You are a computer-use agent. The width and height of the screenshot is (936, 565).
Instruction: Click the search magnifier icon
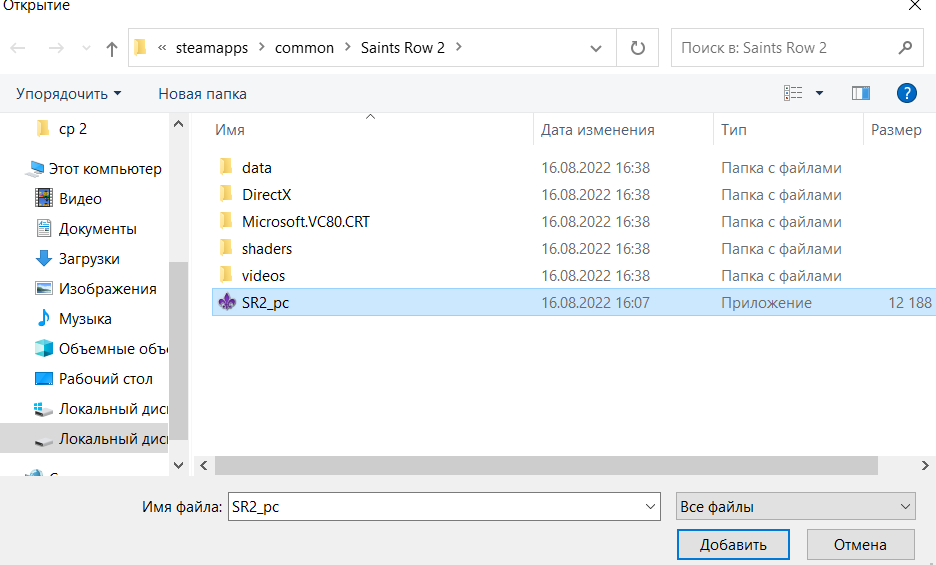pos(906,47)
